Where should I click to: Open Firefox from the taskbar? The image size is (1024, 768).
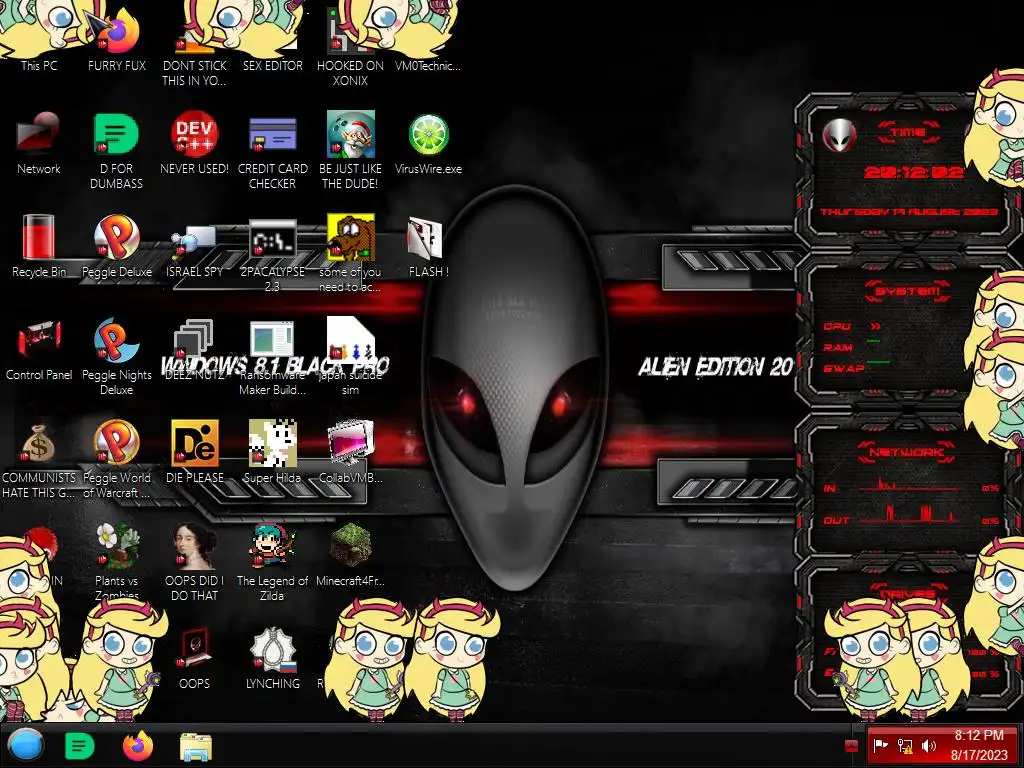click(137, 746)
